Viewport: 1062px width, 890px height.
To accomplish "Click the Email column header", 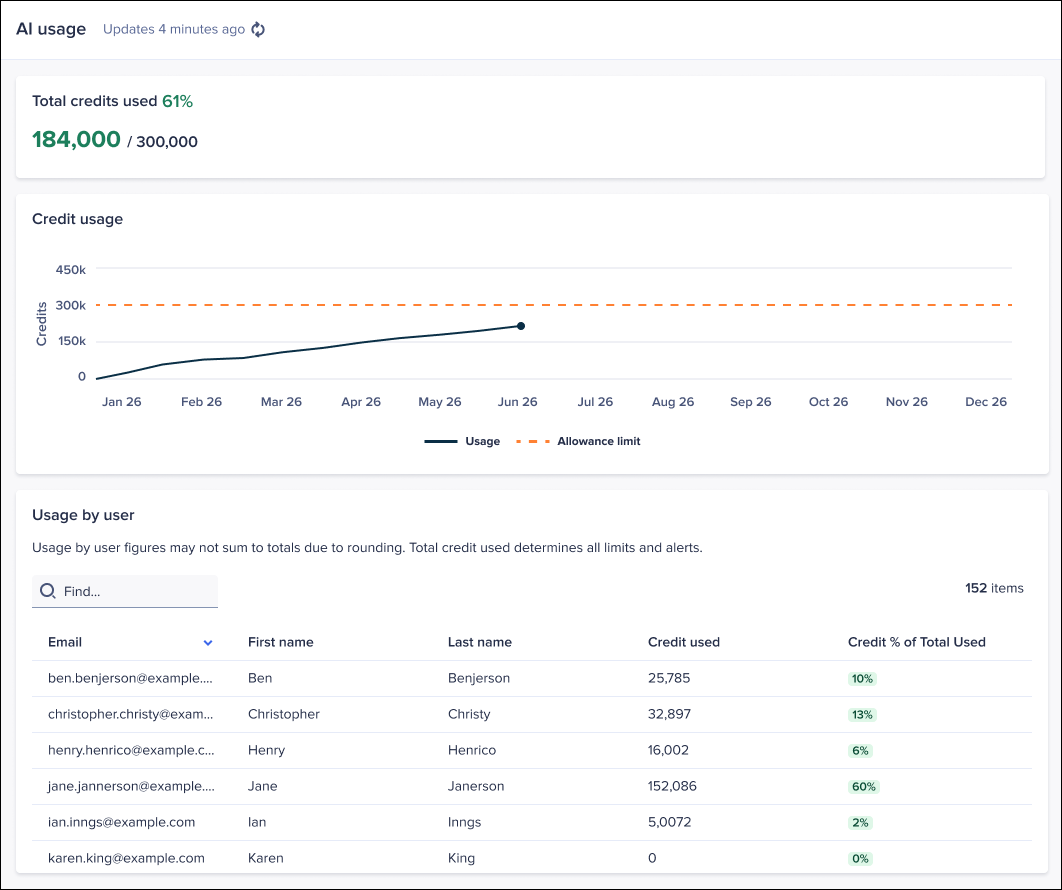I will coord(65,642).
